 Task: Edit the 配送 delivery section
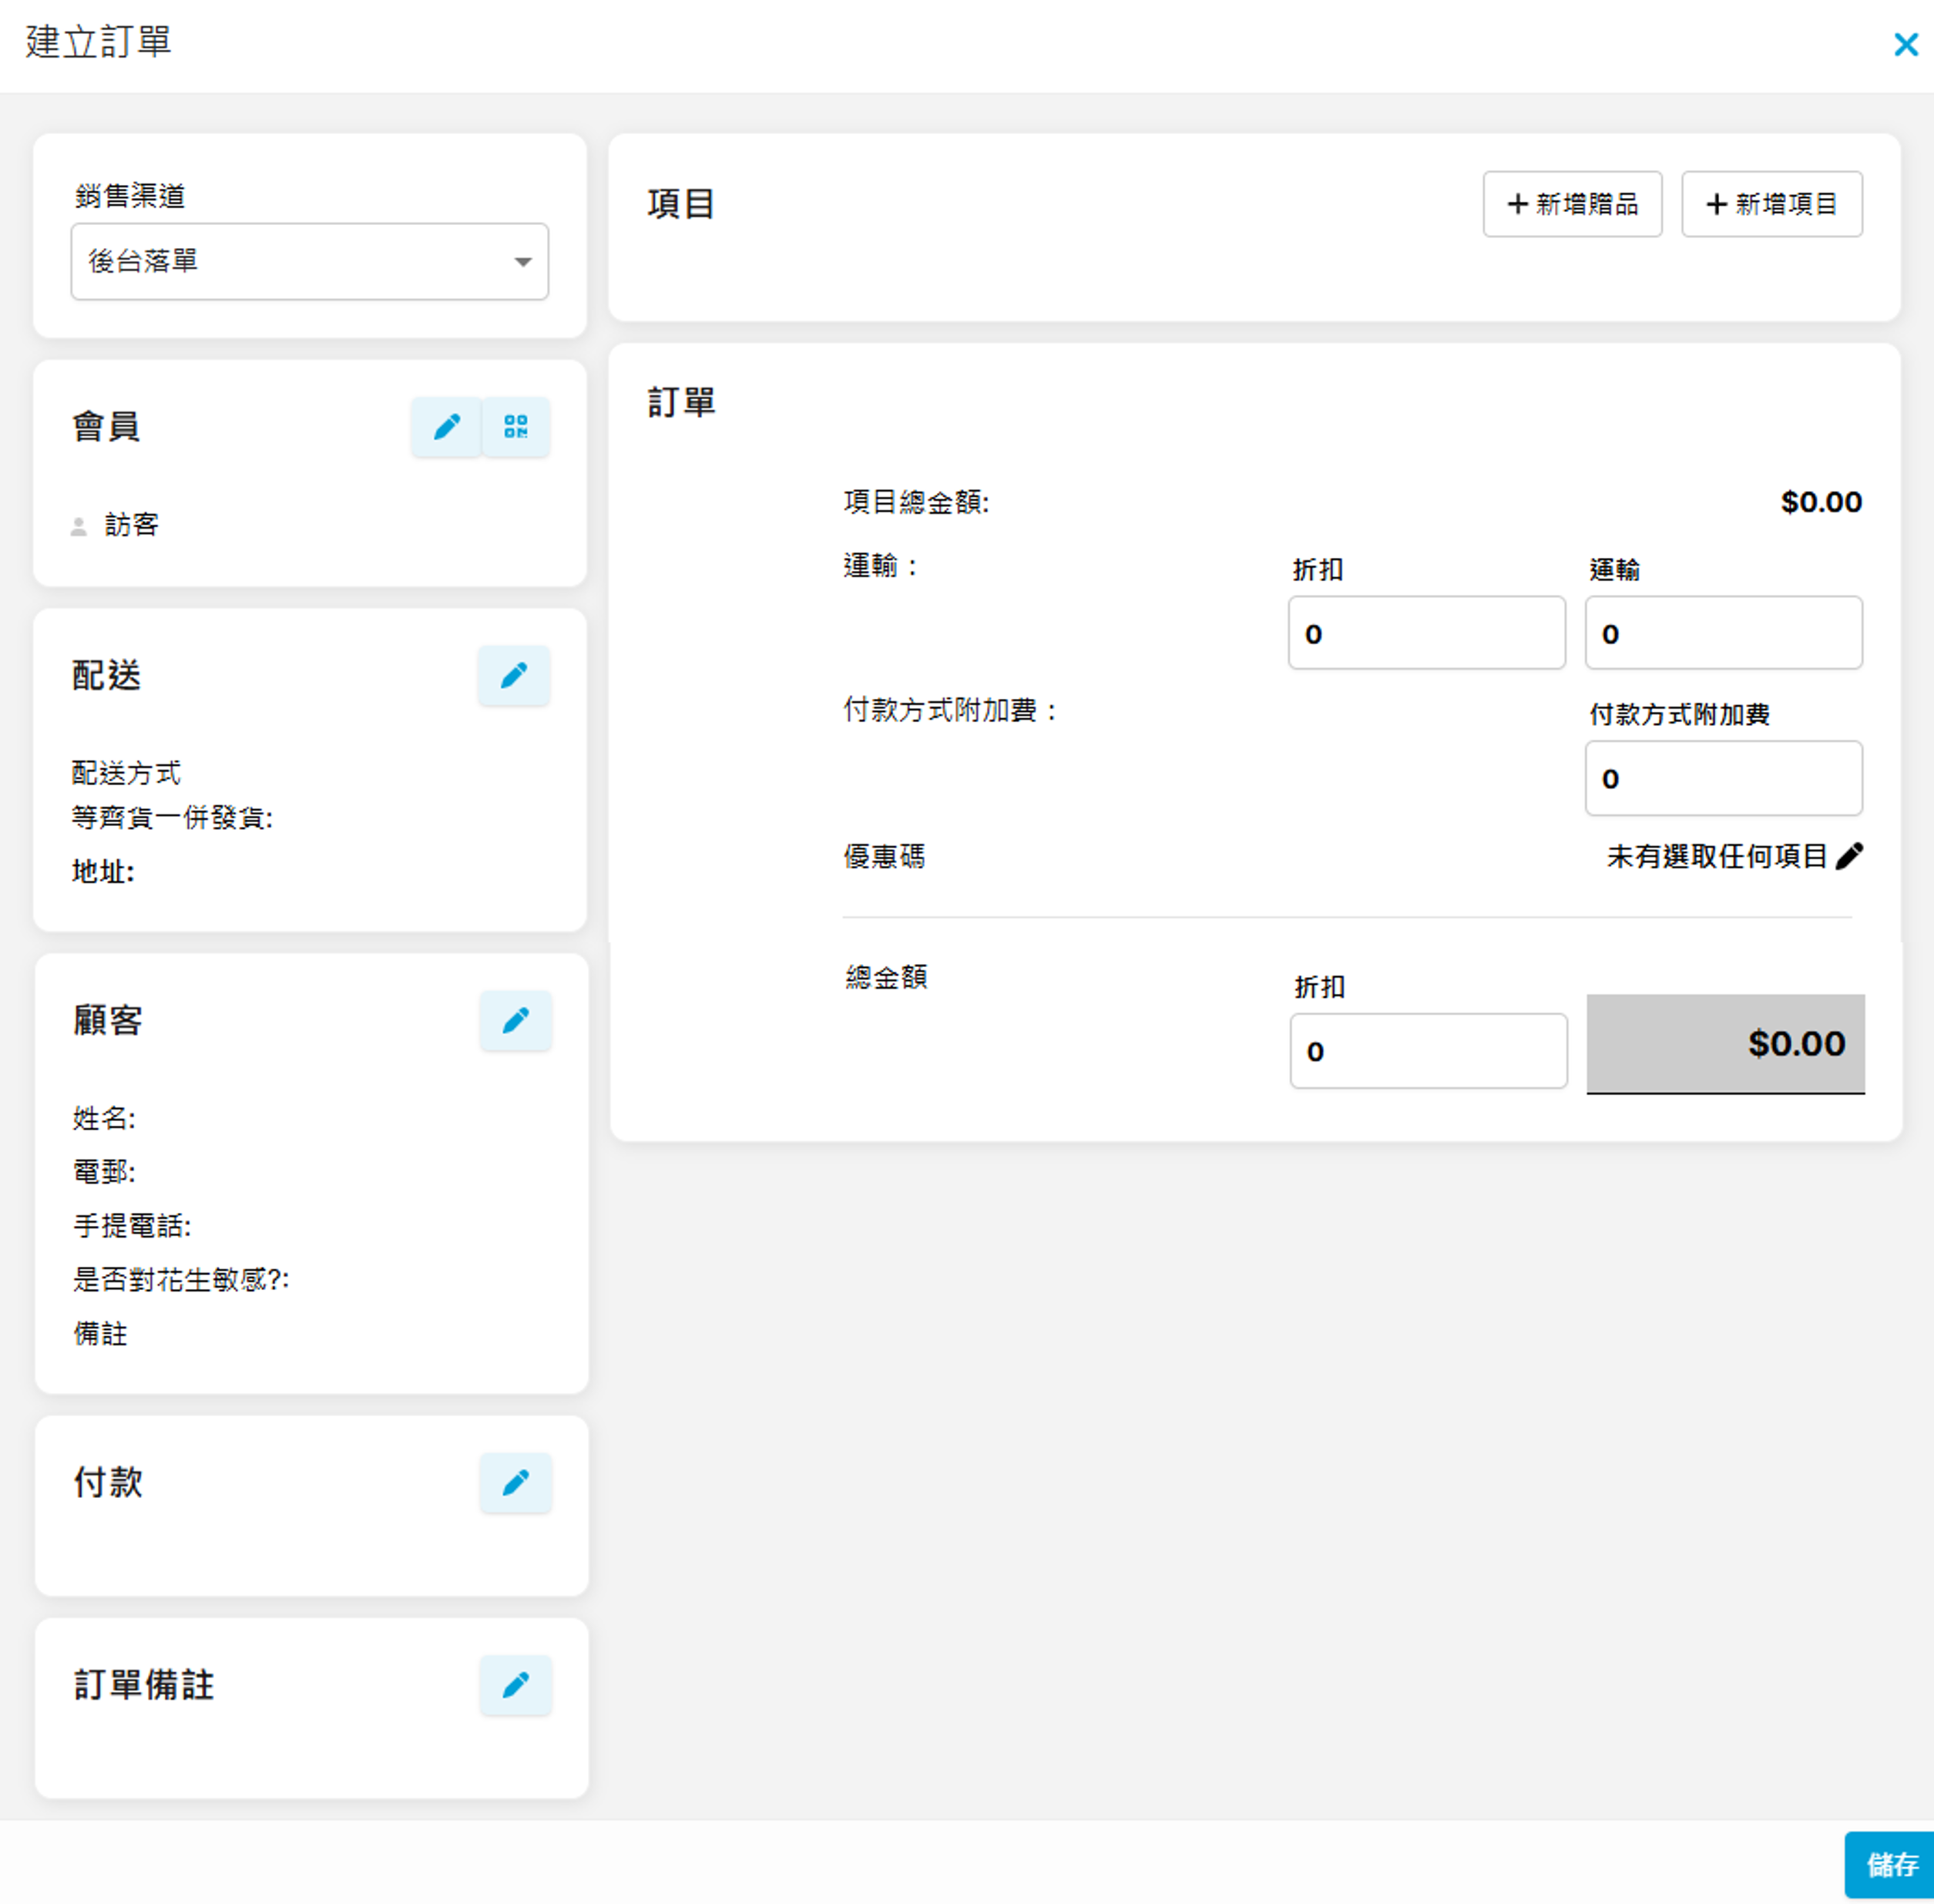[x=513, y=675]
